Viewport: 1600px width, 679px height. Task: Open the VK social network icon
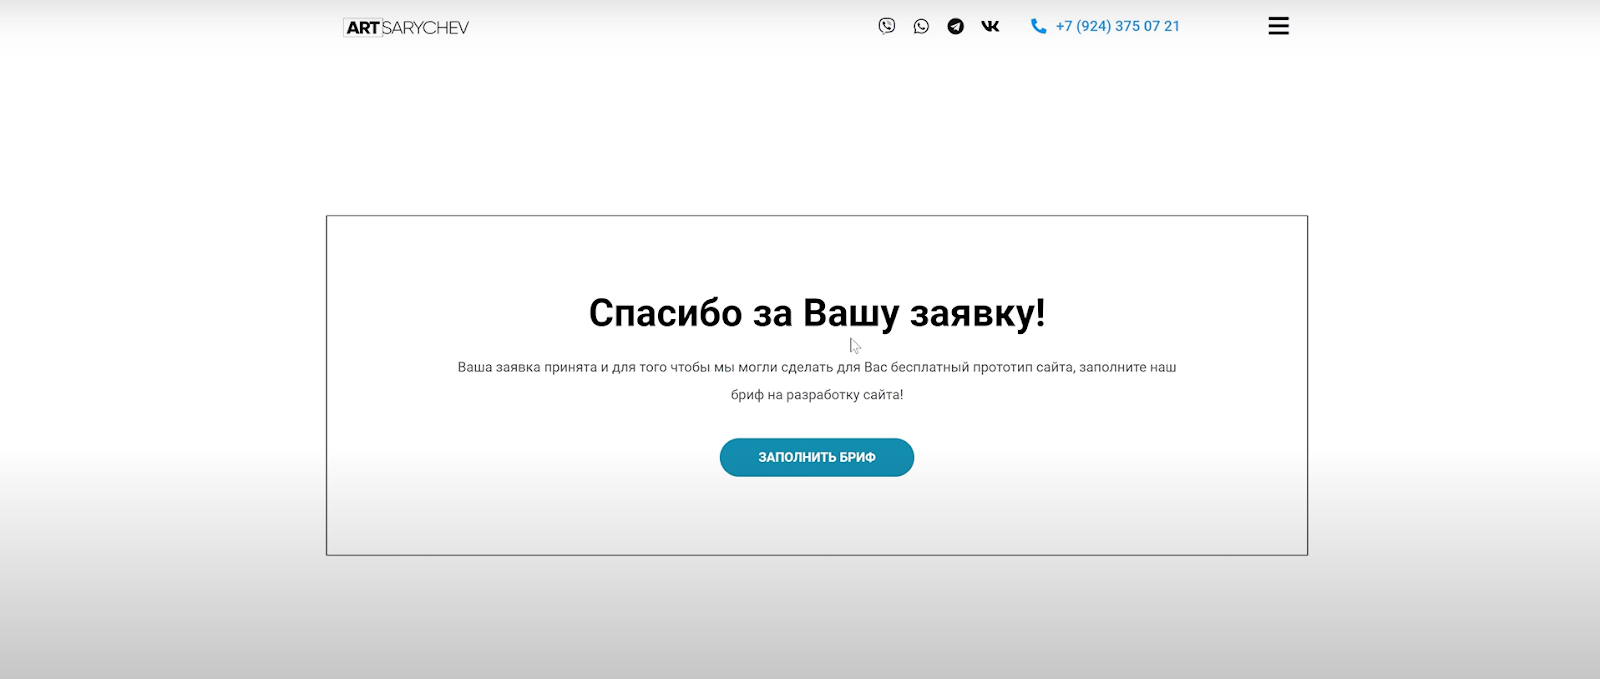tap(990, 26)
